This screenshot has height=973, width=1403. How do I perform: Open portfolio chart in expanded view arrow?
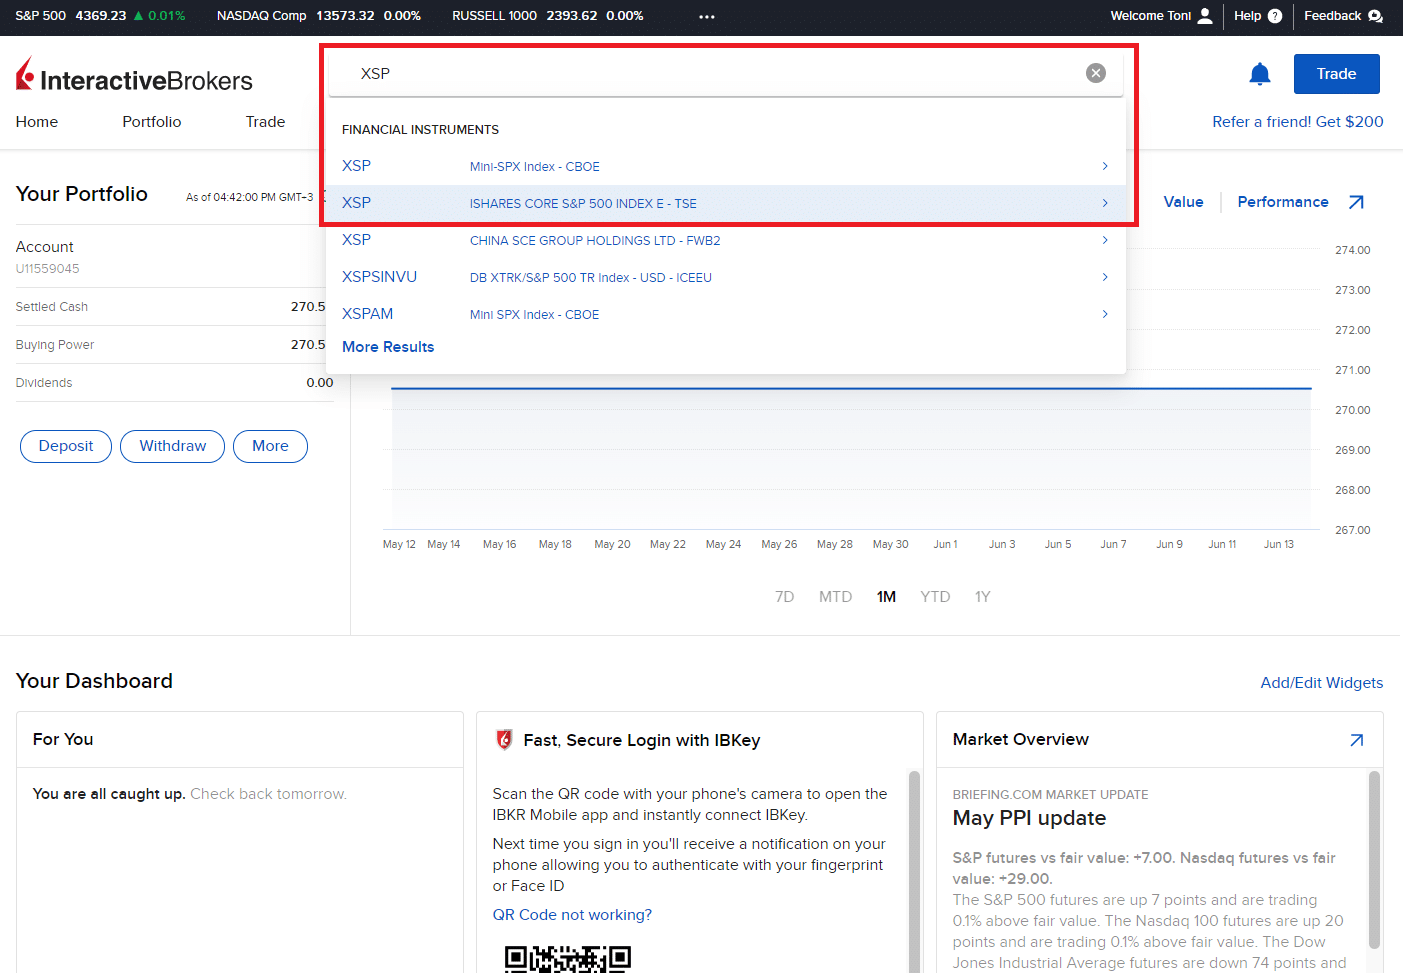coord(1356,202)
